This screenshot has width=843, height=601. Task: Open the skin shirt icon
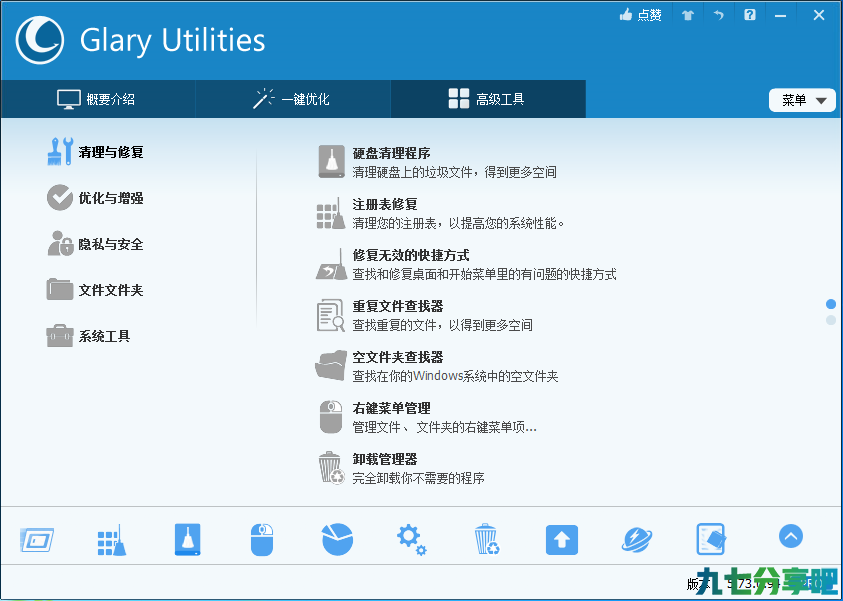click(x=688, y=16)
